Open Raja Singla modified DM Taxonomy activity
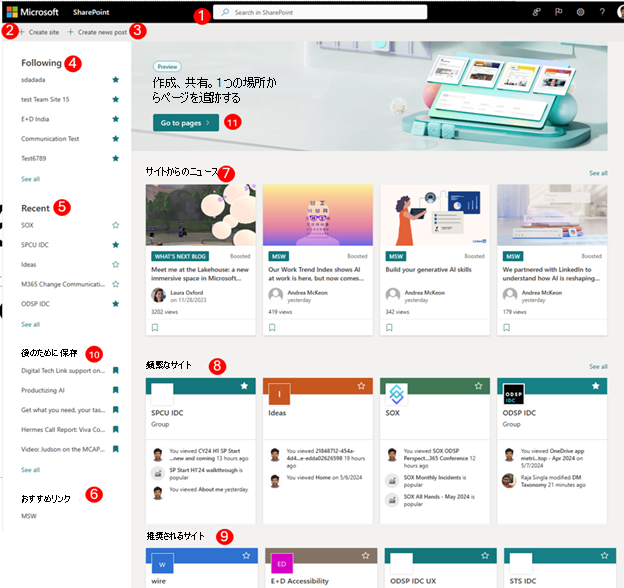624x588 pixels. click(553, 481)
